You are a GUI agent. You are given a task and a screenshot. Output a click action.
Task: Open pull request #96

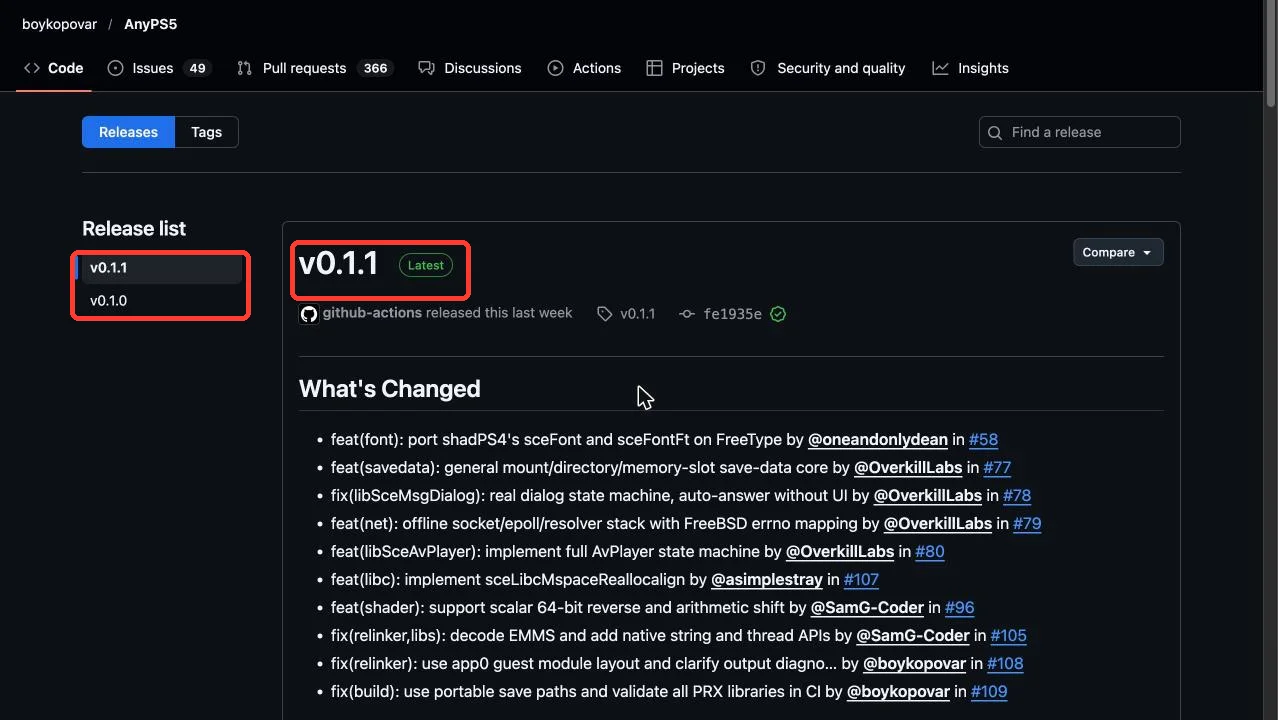coord(959,607)
